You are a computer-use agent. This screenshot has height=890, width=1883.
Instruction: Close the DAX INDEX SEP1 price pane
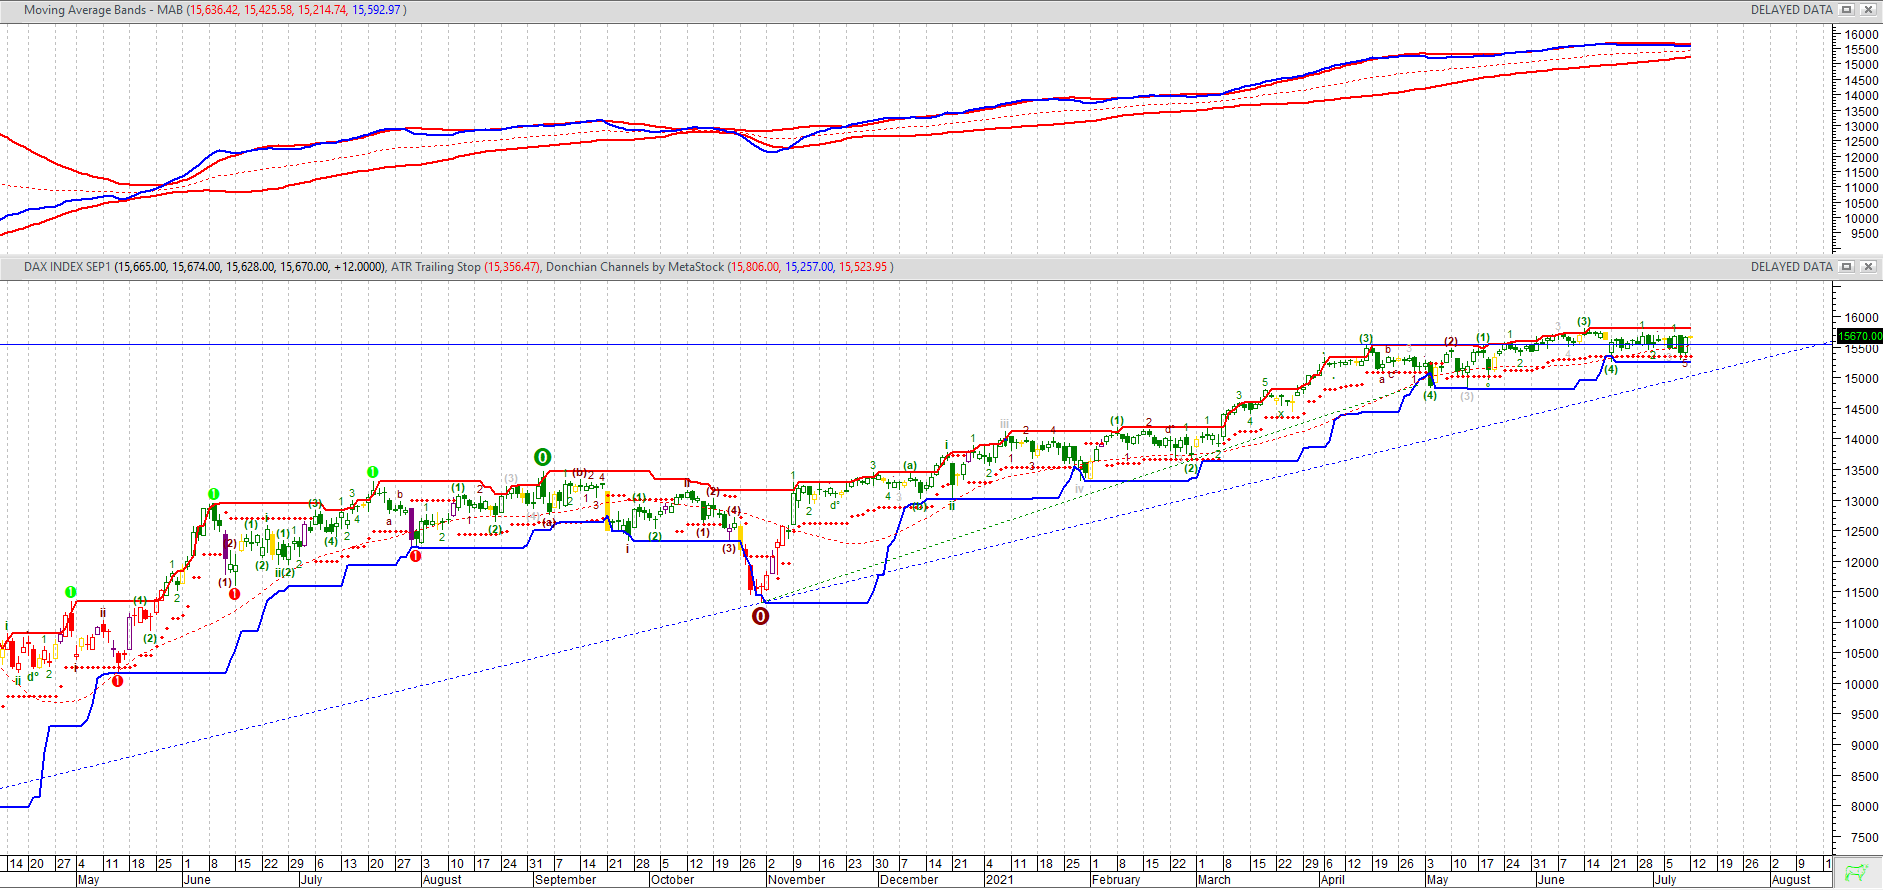pos(1867,267)
